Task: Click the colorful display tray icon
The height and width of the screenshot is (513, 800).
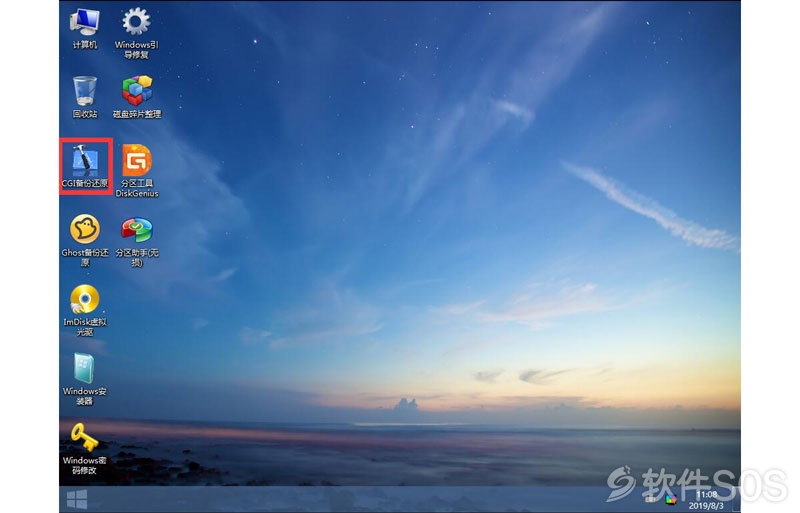Action: point(671,499)
